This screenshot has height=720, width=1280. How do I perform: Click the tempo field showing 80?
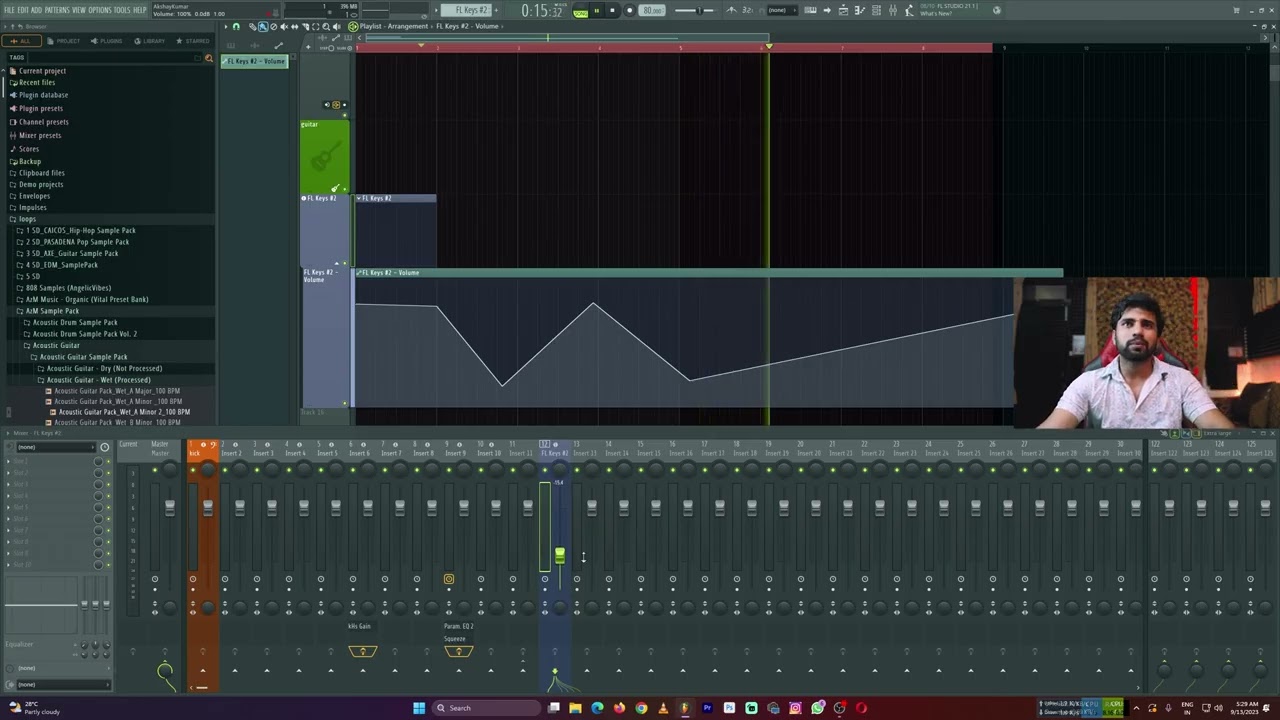652,11
